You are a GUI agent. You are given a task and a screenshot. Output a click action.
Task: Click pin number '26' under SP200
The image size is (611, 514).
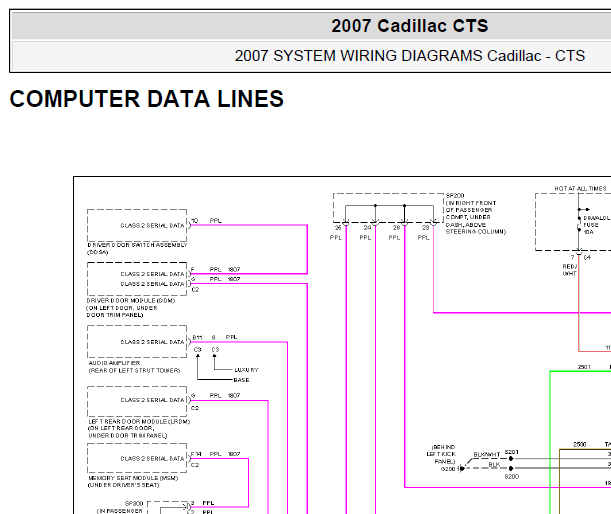pyautogui.click(x=338, y=228)
